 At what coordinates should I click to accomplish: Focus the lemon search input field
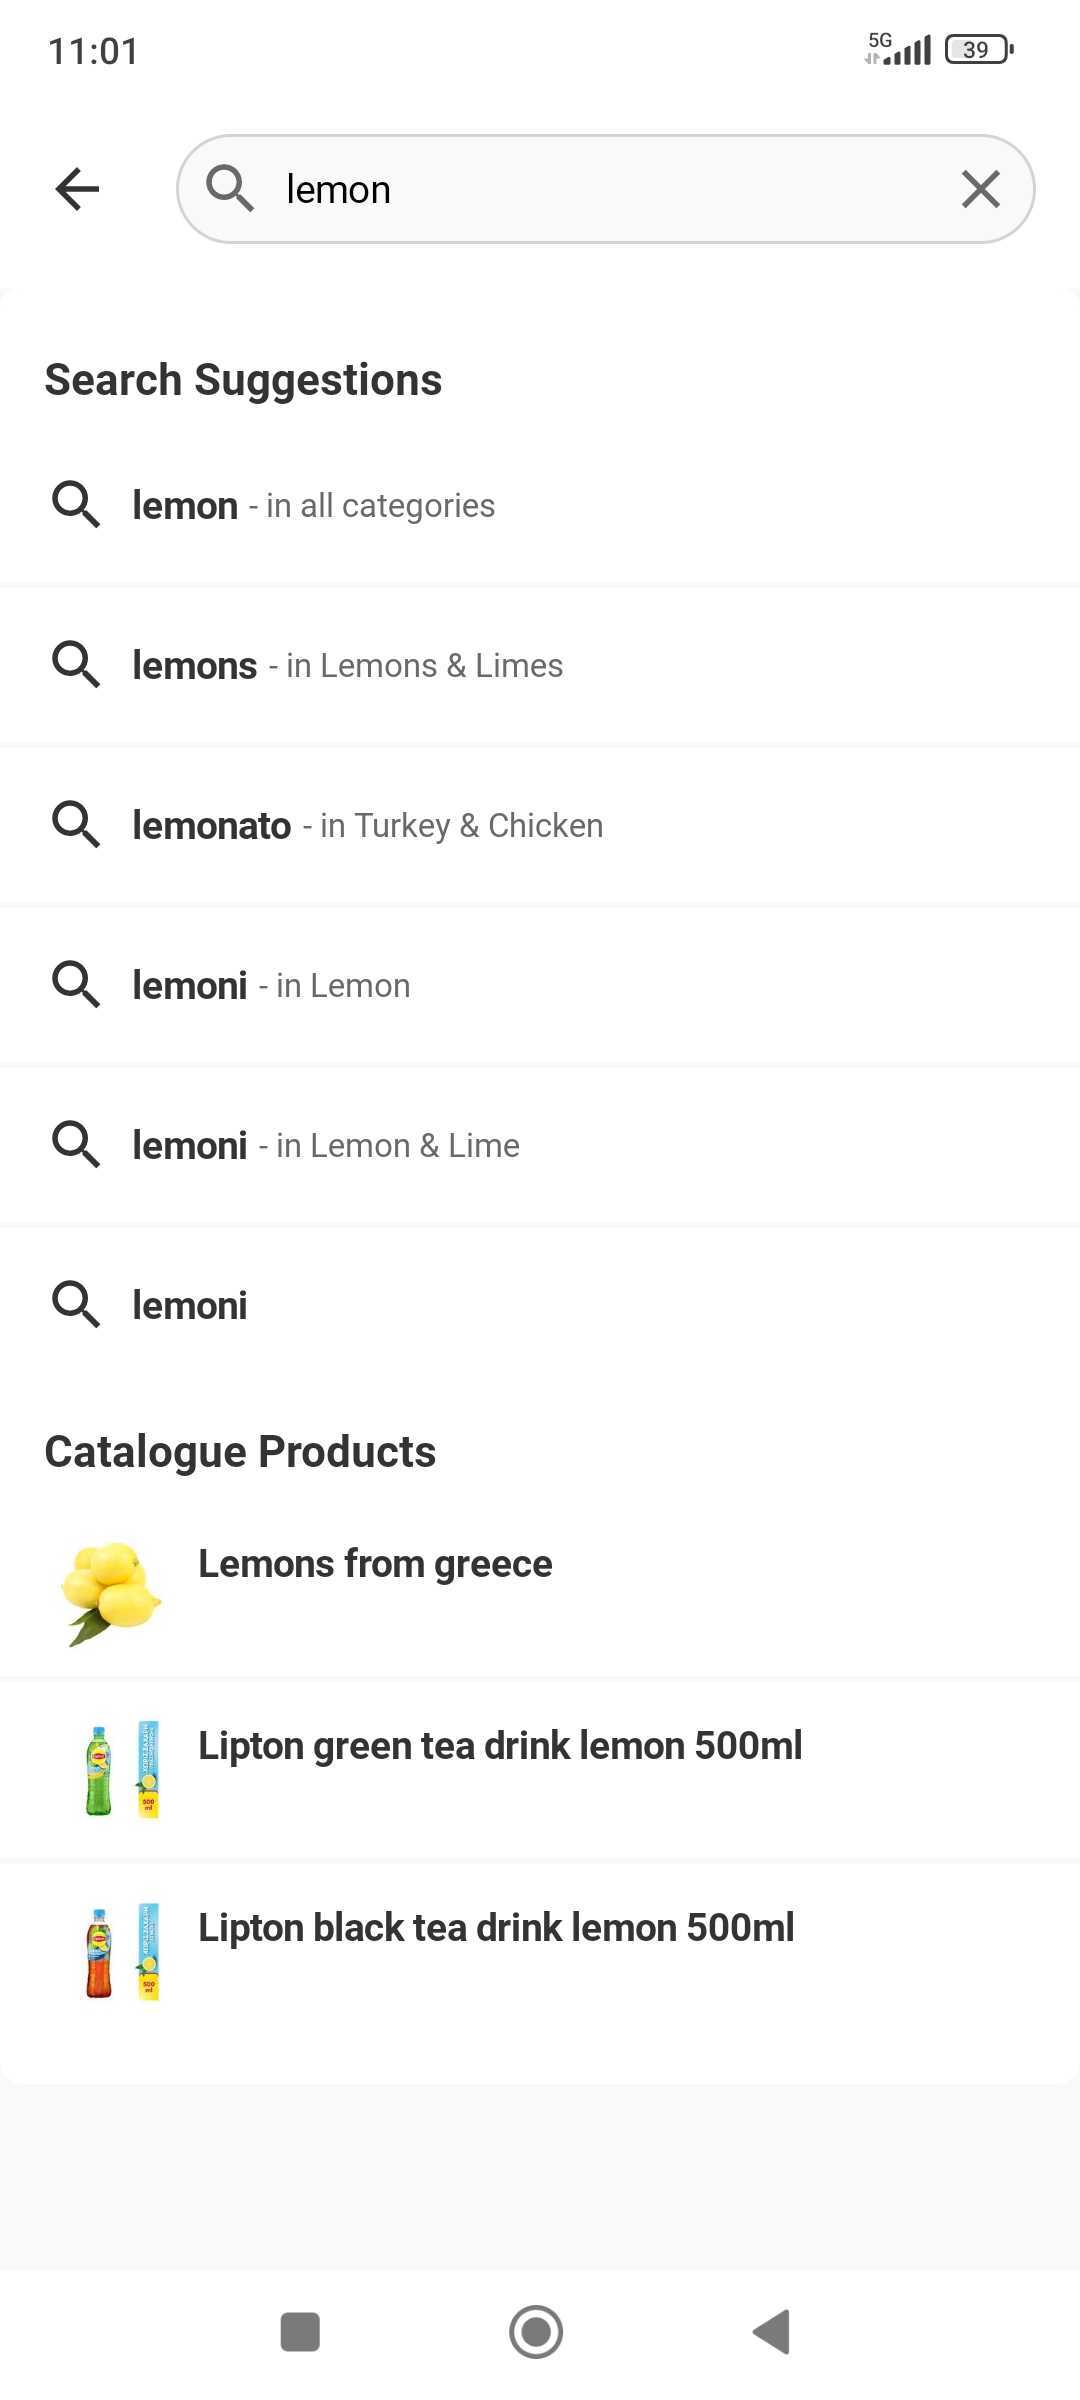(600, 189)
